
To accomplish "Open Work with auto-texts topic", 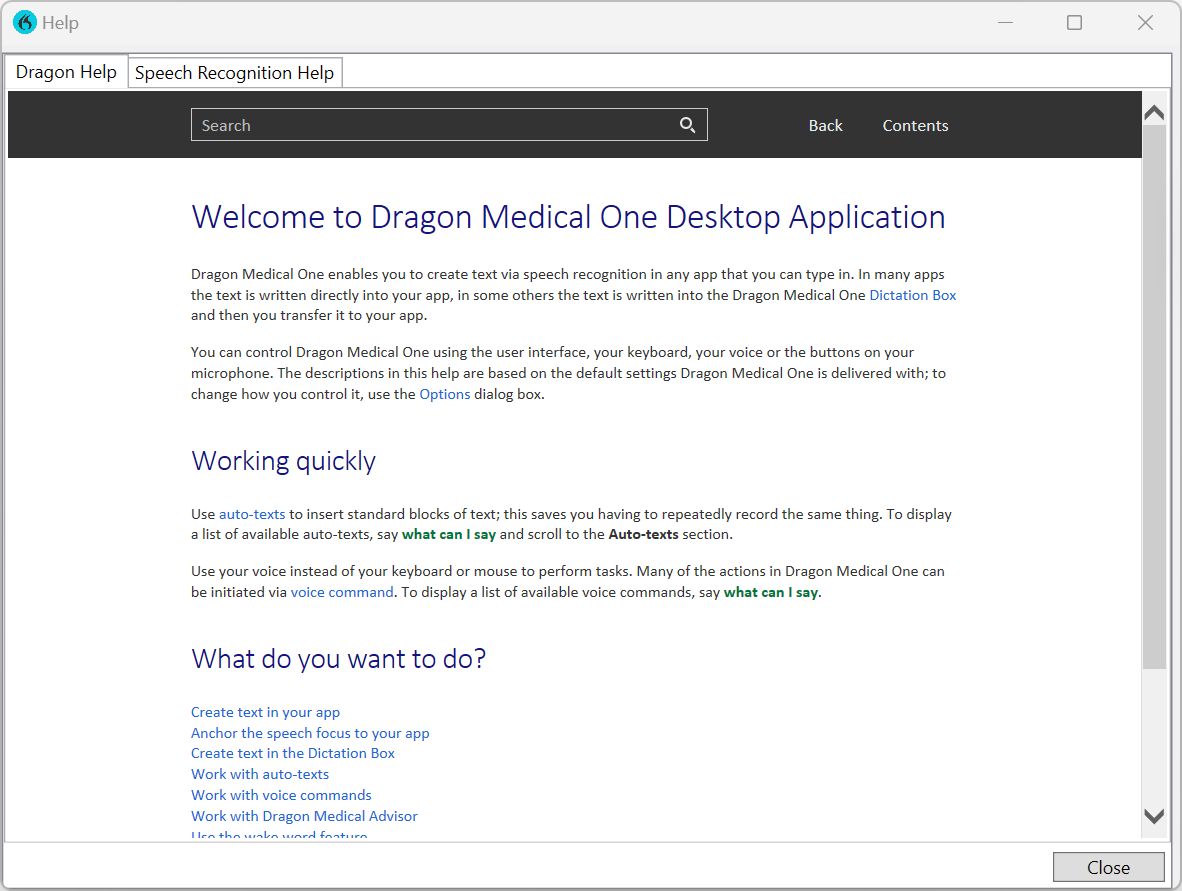I will tap(259, 773).
